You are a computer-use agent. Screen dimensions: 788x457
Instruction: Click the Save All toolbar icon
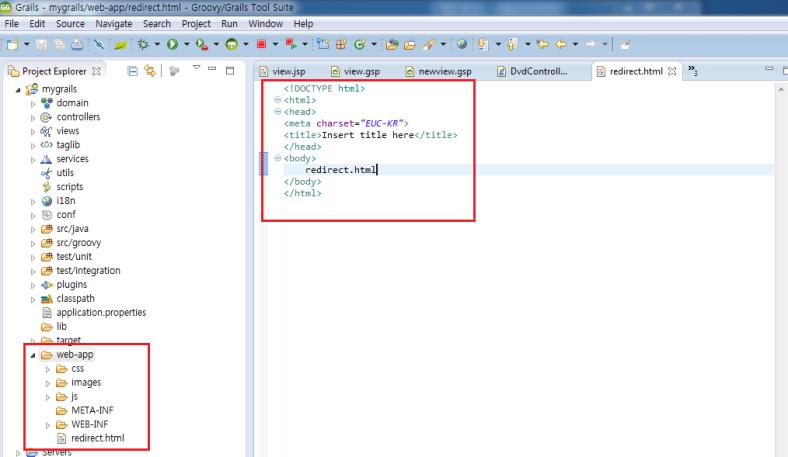(59, 45)
